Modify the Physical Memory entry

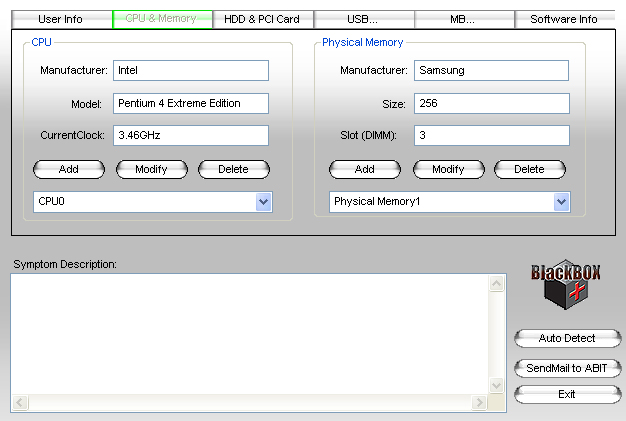[x=449, y=169]
